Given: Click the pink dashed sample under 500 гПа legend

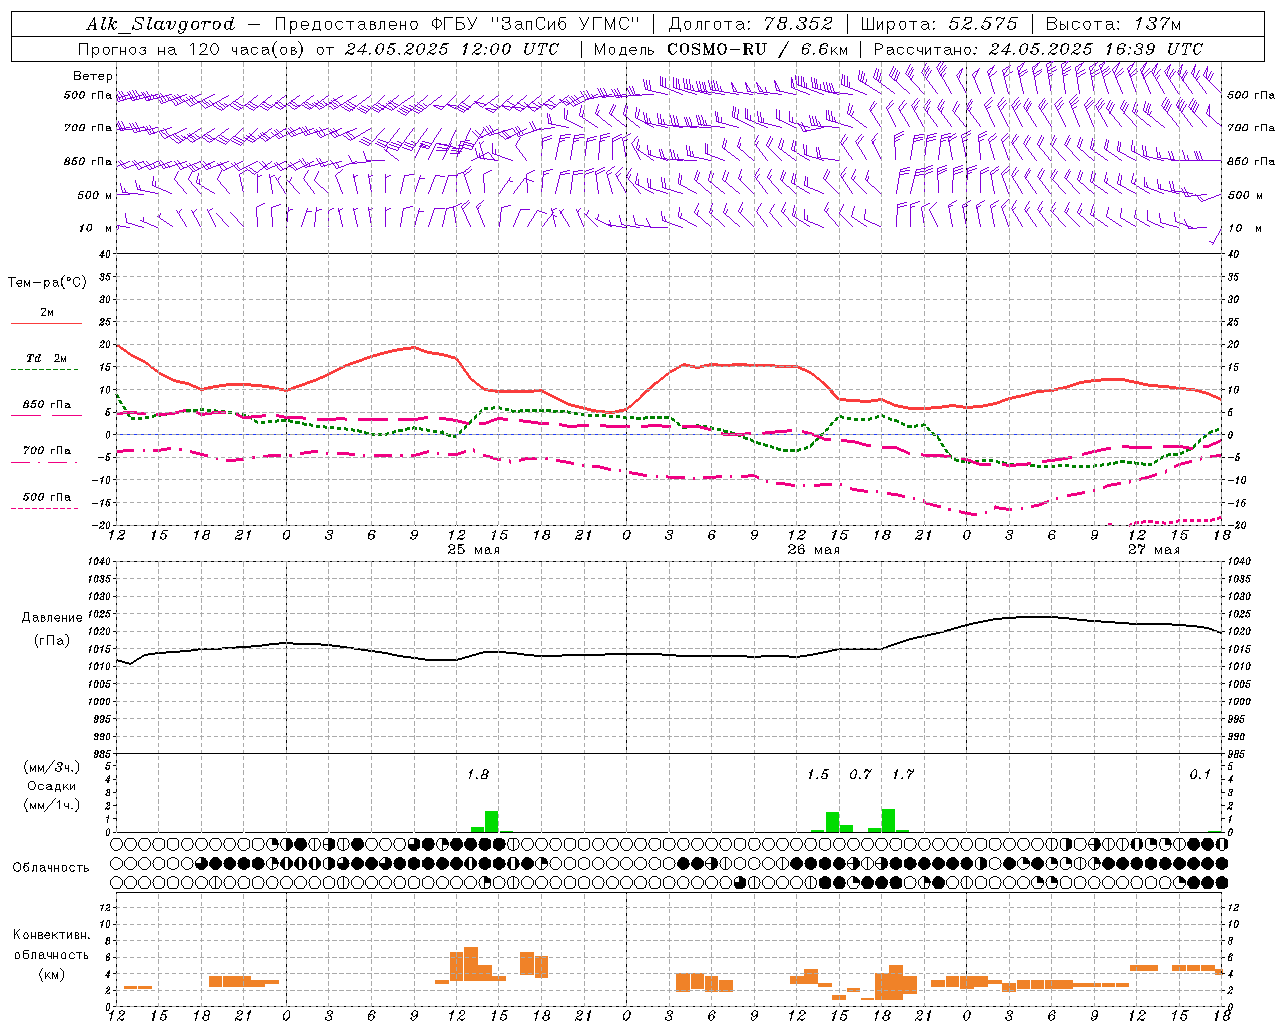Looking at the screenshot, I should [45, 509].
